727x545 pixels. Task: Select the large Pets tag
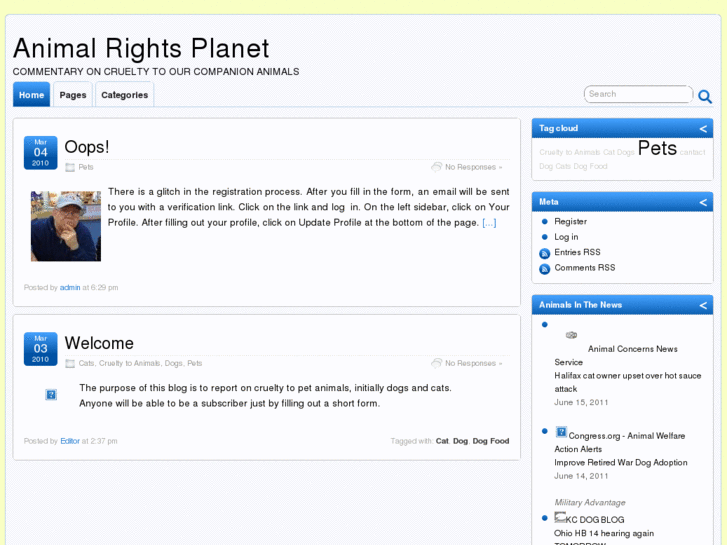tap(657, 148)
